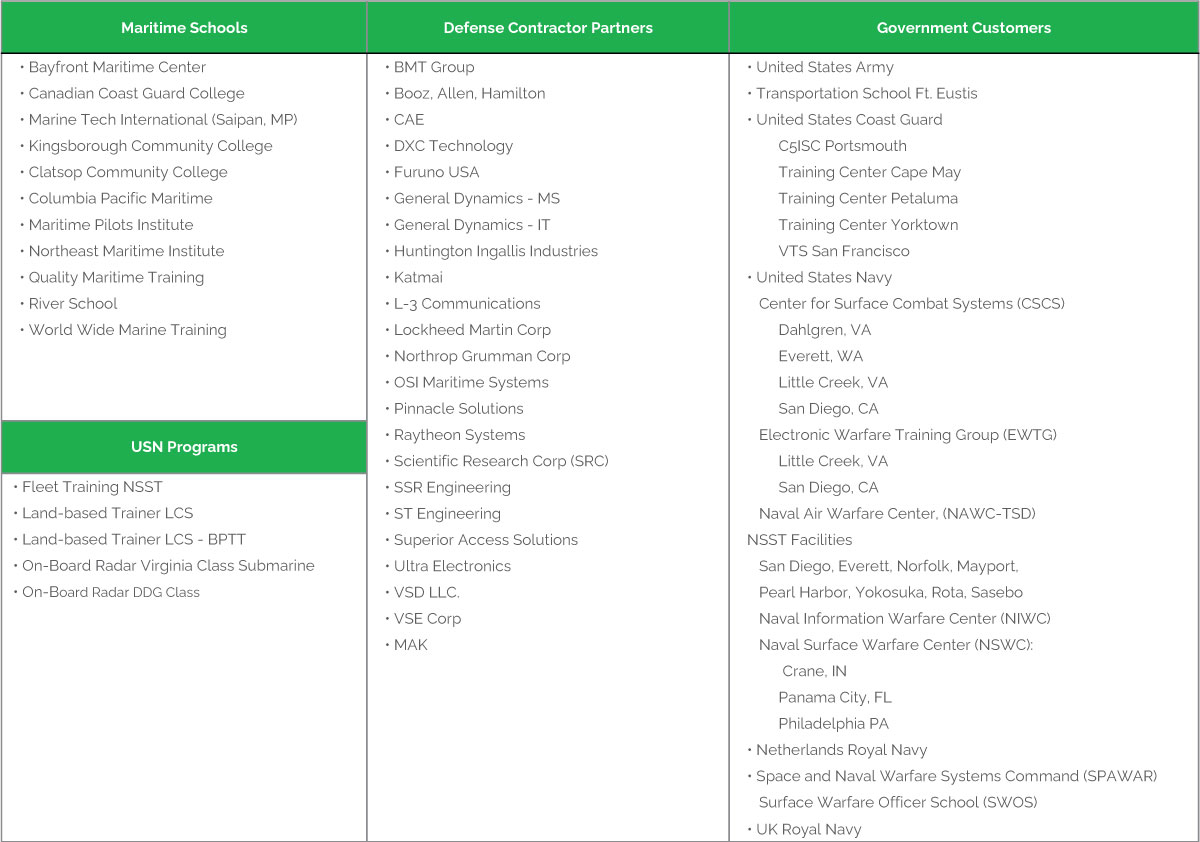Click Huntington Ingallis Industries entry
The height and width of the screenshot is (842, 1200).
pyautogui.click(x=495, y=251)
